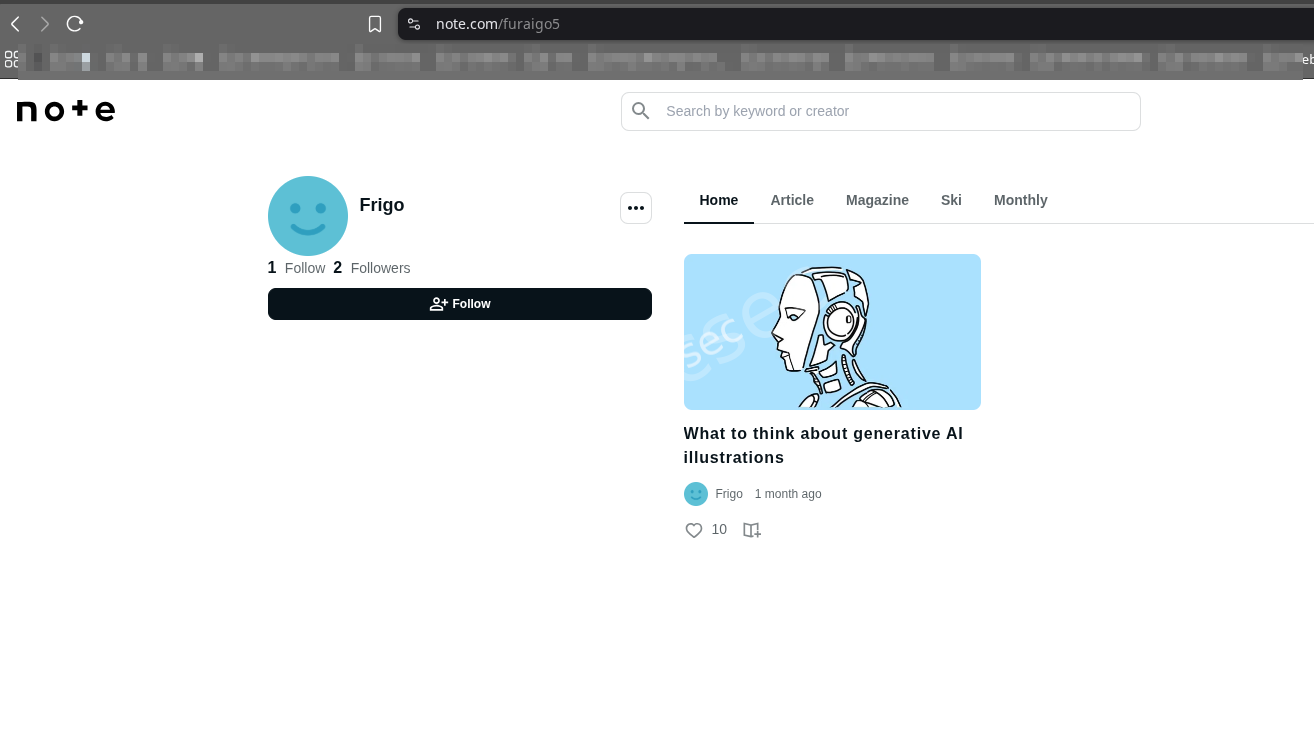The width and height of the screenshot is (1314, 741).
Task: Open the Magazine tab
Action: click(877, 200)
